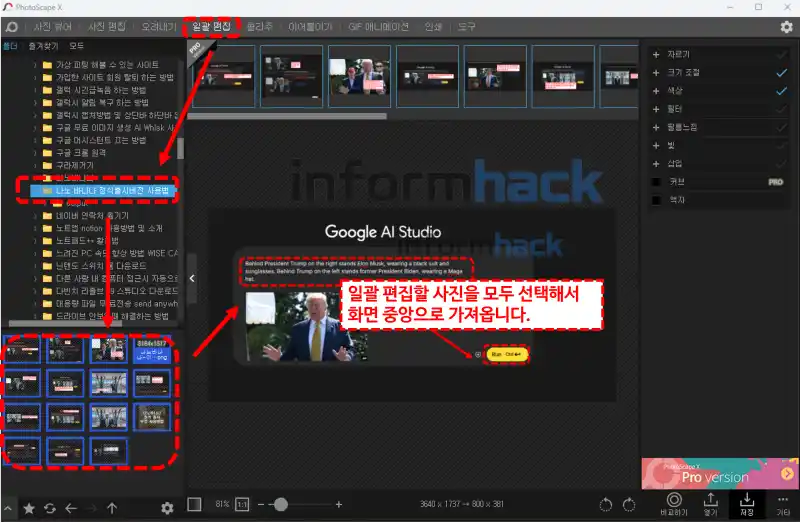800x522 pixels.
Task: Go up one folder with the up arrow icon
Action: [x=112, y=508]
